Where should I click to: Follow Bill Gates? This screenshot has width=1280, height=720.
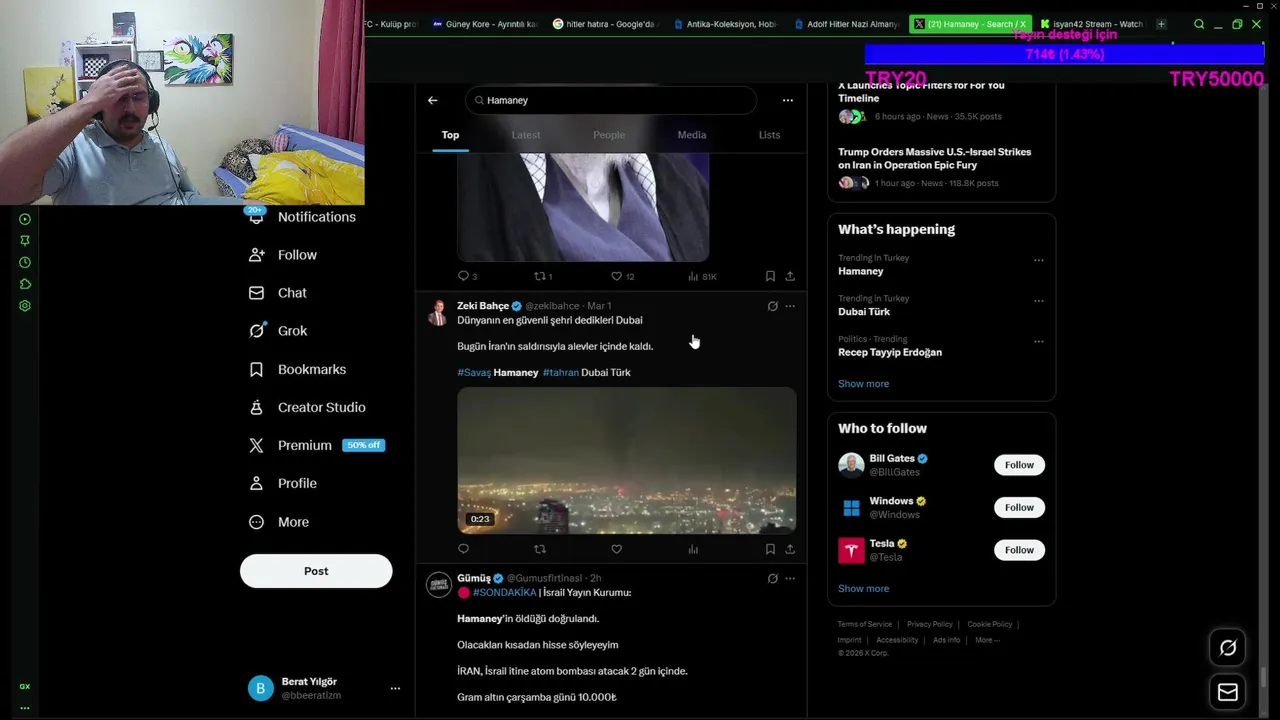tap(1019, 465)
